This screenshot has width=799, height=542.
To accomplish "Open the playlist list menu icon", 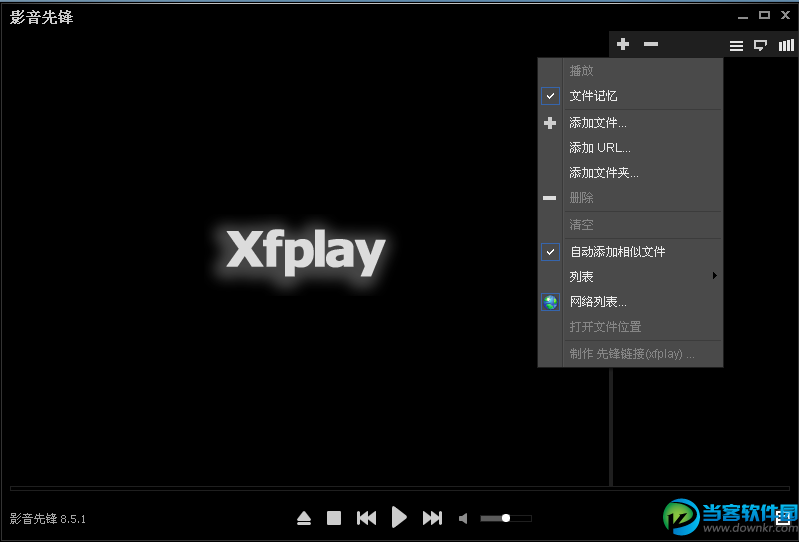I will [736, 46].
